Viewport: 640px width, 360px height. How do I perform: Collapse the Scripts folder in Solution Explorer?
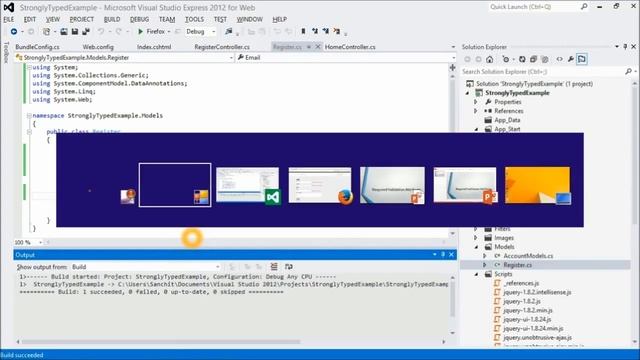tap(476, 274)
